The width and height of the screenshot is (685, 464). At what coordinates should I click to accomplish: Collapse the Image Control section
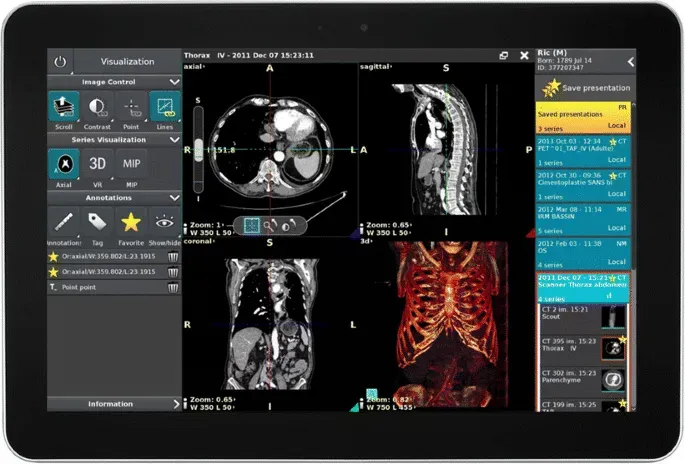[174, 82]
